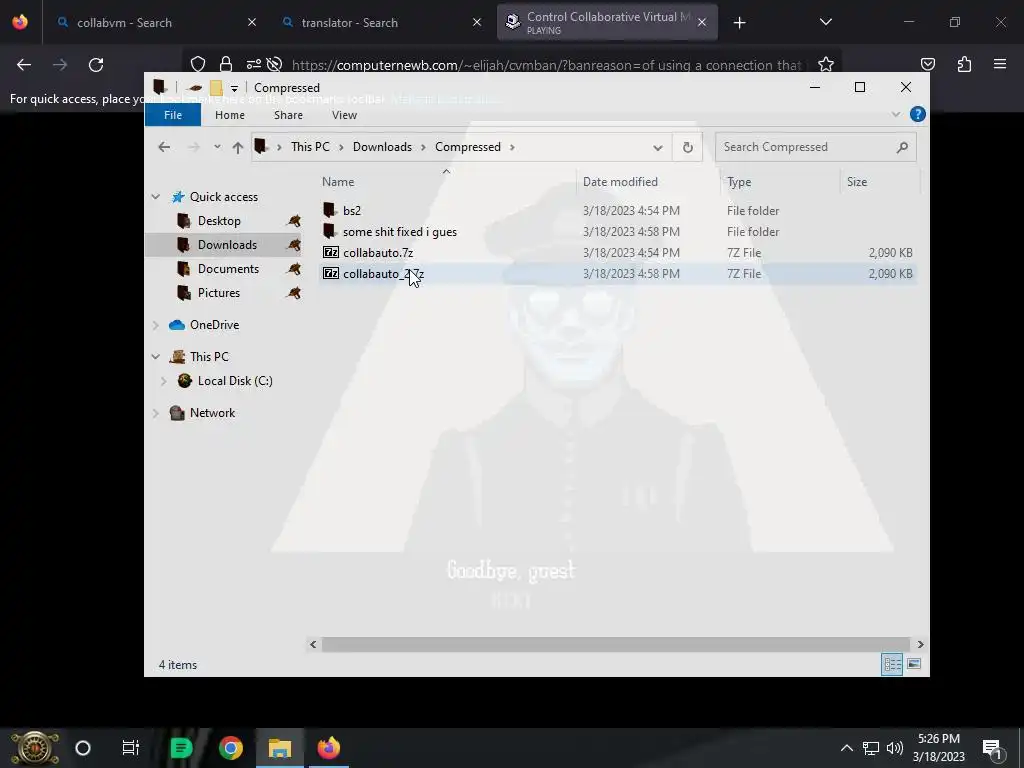Click the Network icon in sidebar
This screenshot has width=1024, height=768.
[177, 413]
